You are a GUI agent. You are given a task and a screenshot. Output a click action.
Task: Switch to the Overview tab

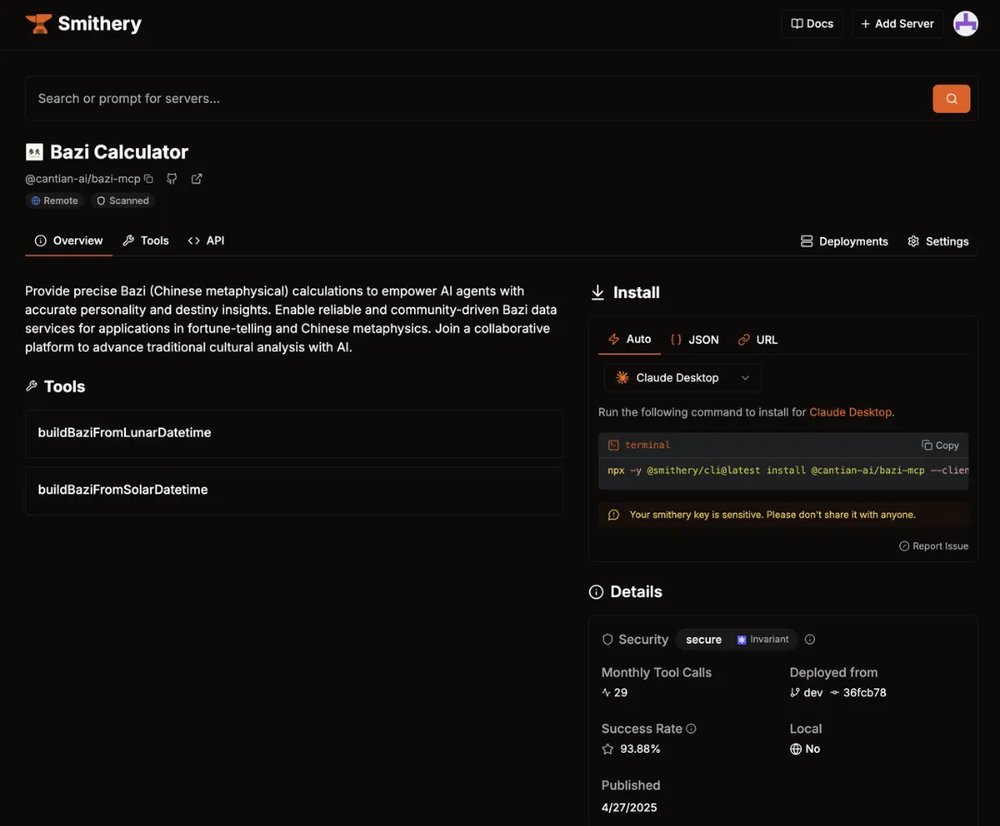pos(69,240)
